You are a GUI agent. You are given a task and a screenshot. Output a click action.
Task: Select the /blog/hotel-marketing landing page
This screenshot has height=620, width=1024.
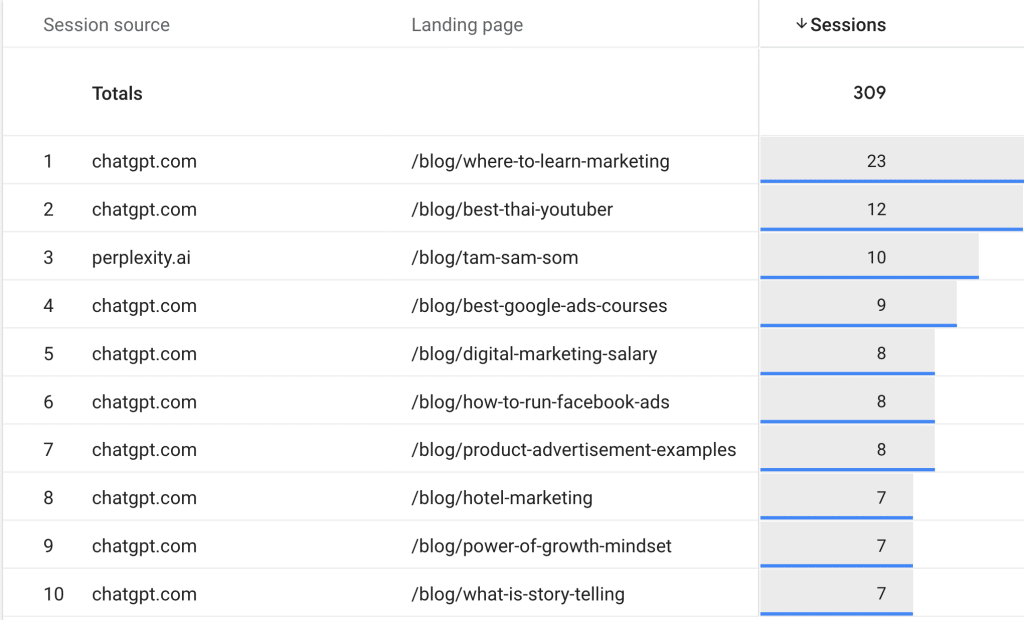[502, 498]
